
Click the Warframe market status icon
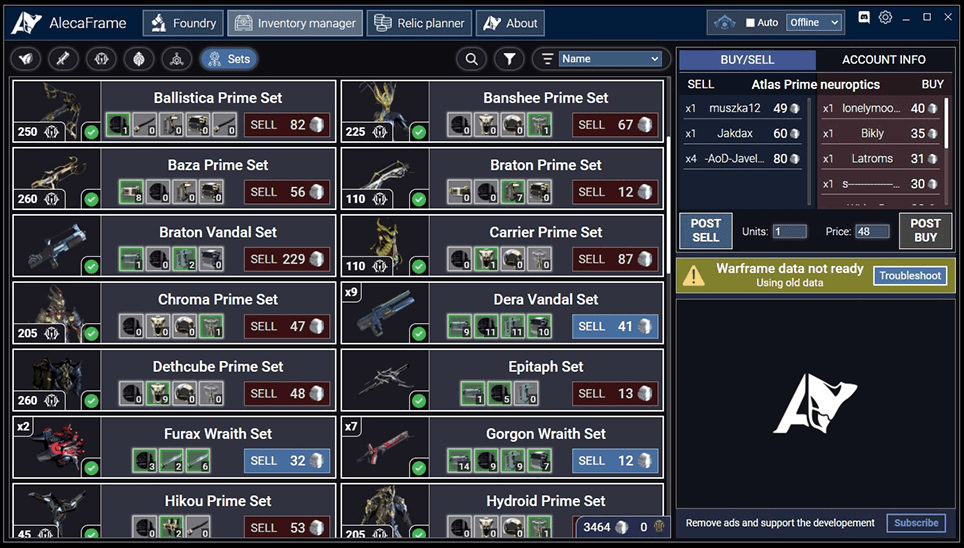(724, 23)
